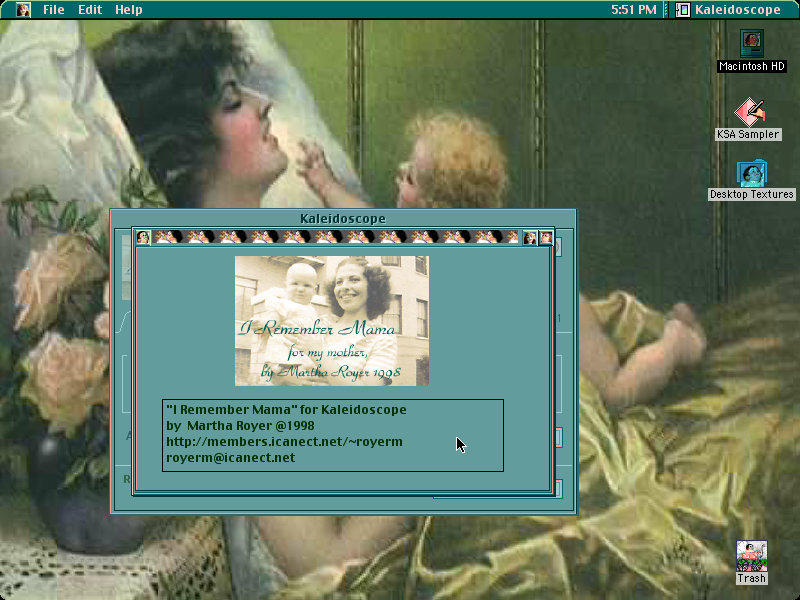Open the Help menu
The image size is (800, 600).
point(129,10)
